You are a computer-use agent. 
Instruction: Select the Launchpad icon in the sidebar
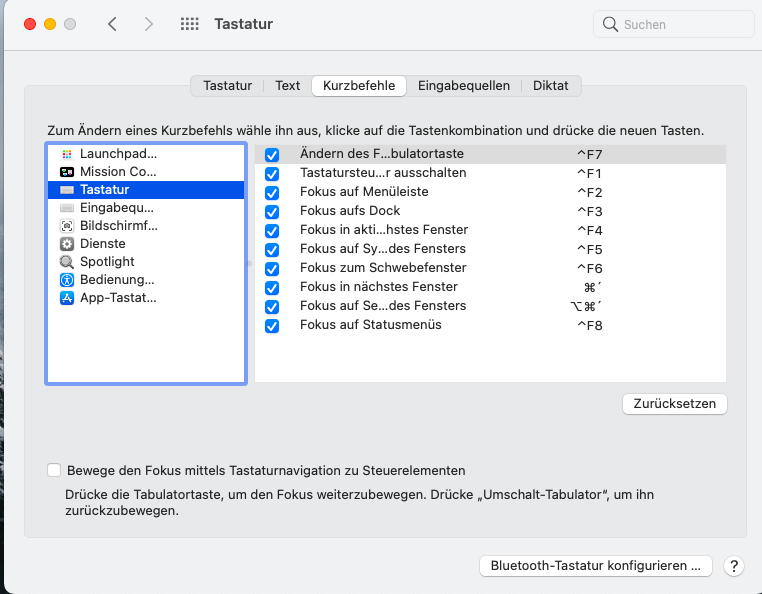coord(67,154)
